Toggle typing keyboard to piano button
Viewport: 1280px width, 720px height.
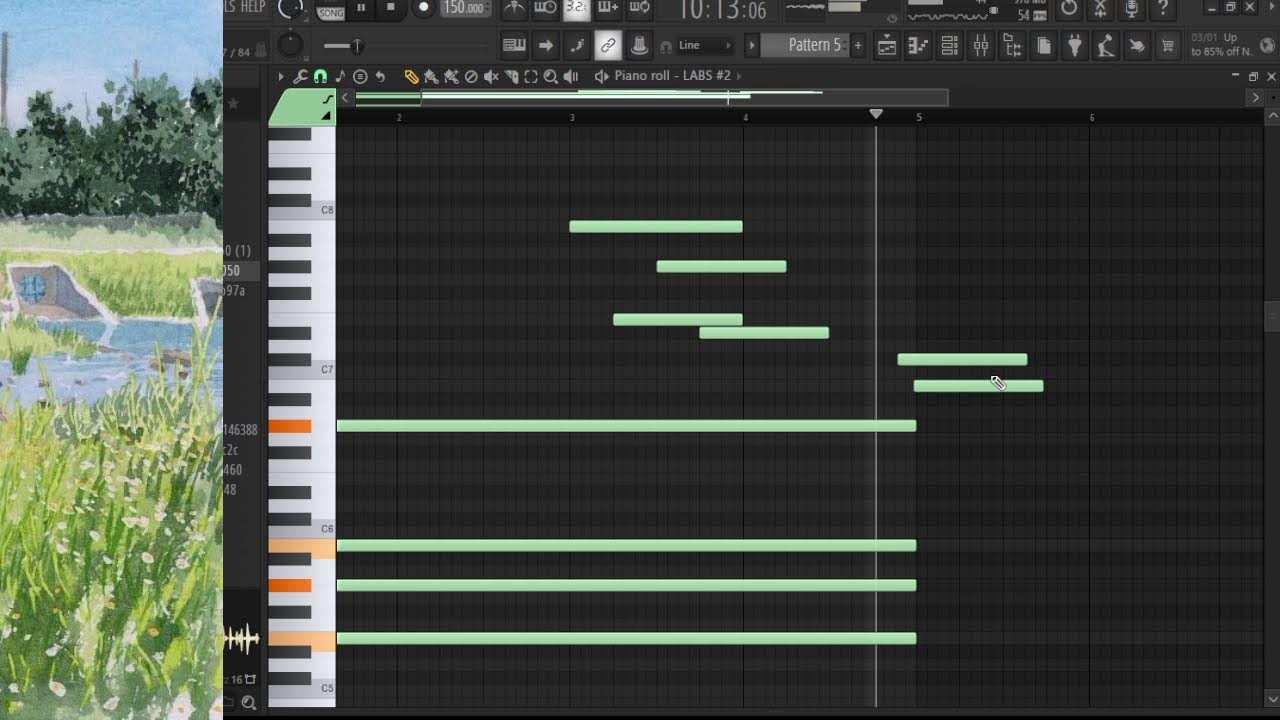click(514, 45)
